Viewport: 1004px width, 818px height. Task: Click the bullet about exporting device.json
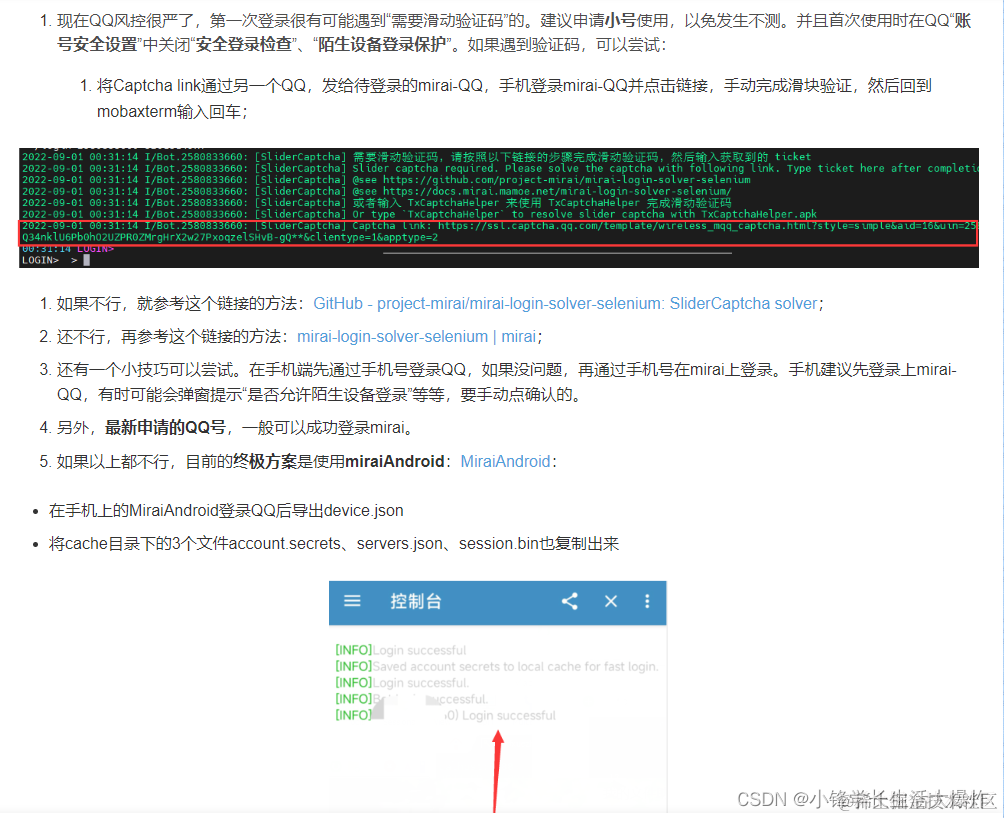[226, 511]
